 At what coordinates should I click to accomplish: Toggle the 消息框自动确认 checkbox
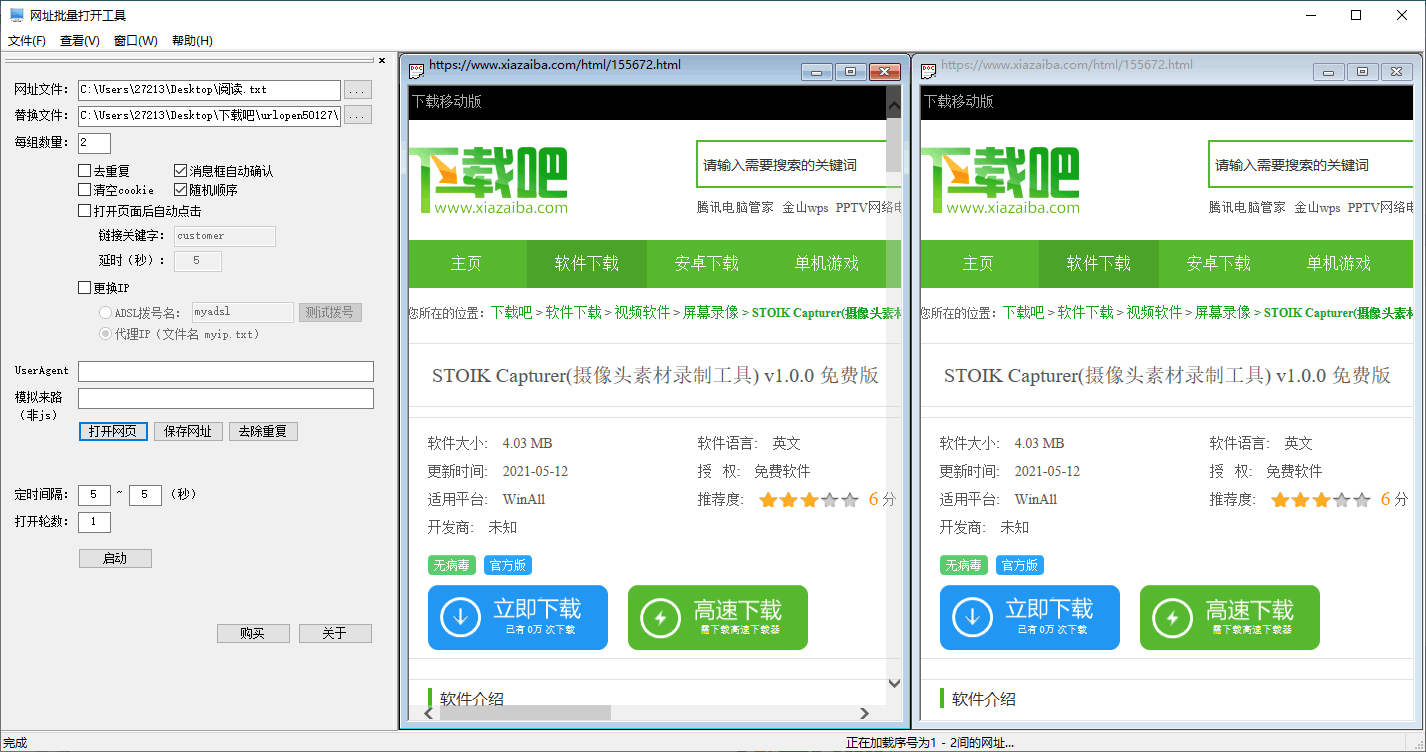click(181, 171)
